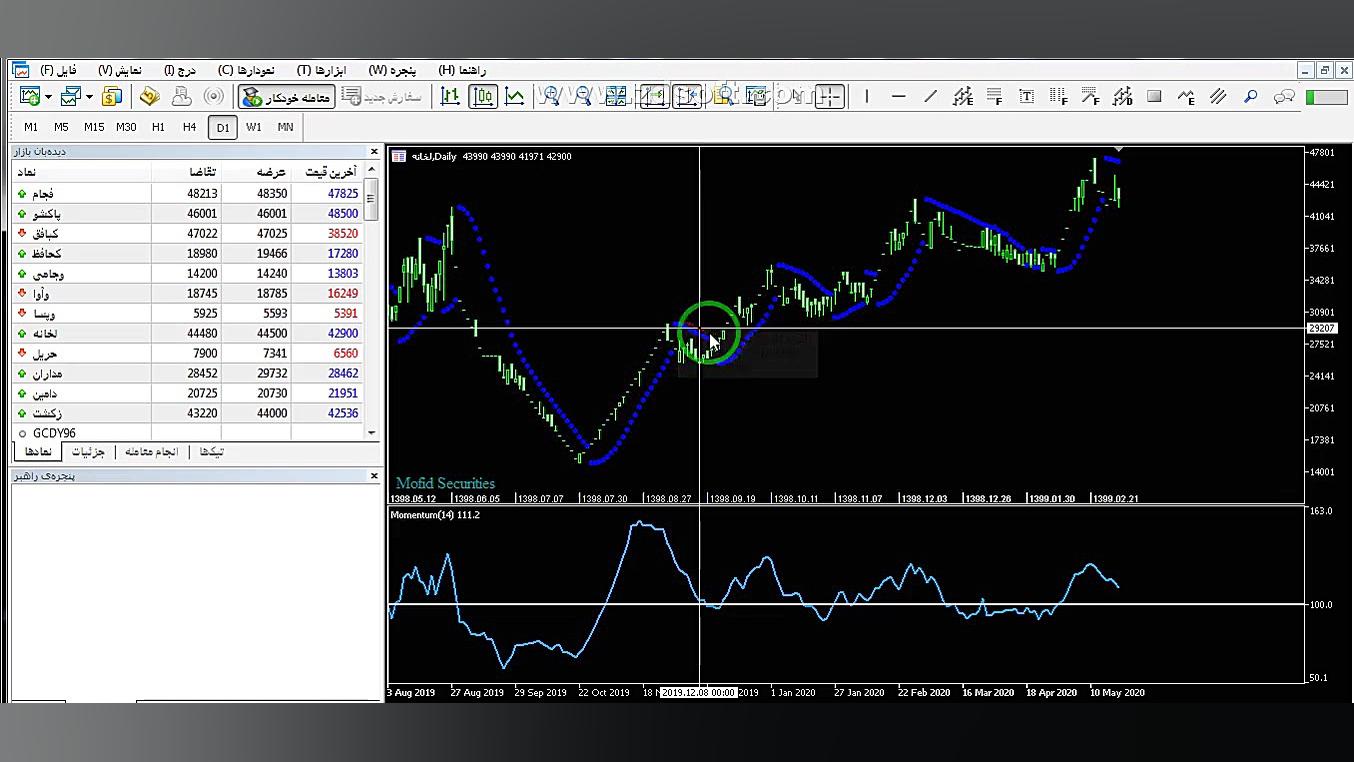
Task: Enable the W1 weekly timeframe
Action: pos(253,127)
